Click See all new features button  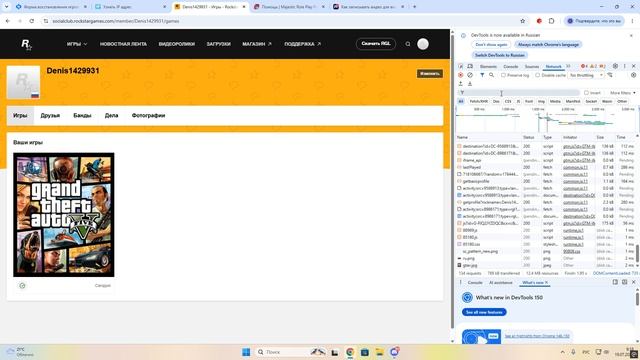point(484,312)
